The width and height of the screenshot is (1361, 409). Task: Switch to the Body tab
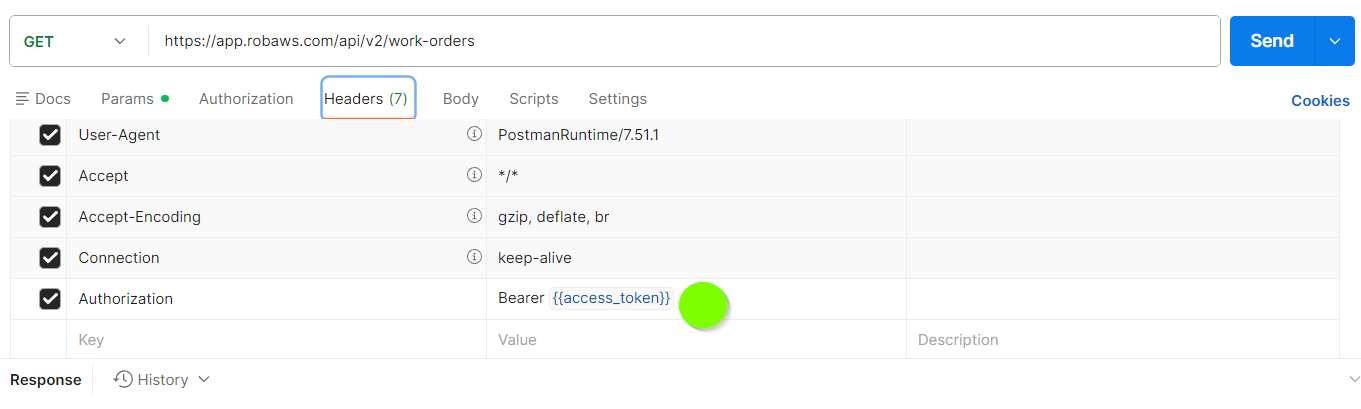[461, 99]
